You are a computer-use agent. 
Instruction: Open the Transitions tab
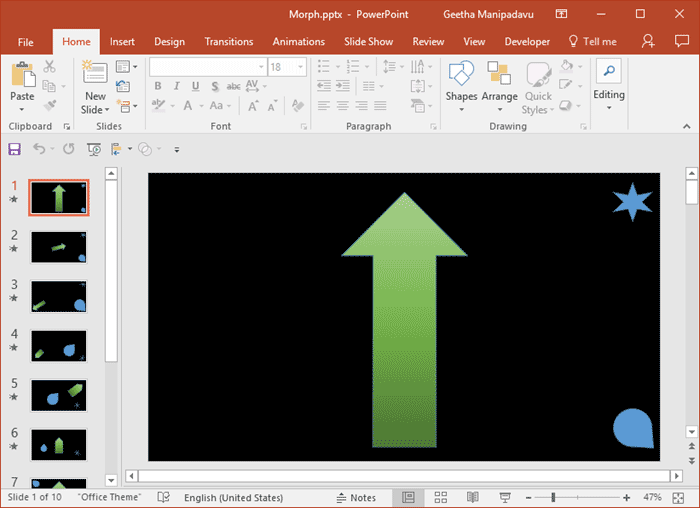[x=228, y=42]
